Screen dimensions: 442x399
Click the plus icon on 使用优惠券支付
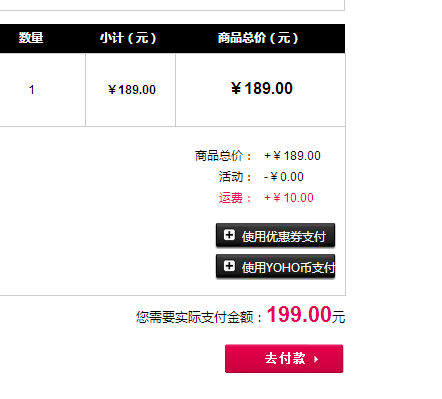(x=229, y=235)
